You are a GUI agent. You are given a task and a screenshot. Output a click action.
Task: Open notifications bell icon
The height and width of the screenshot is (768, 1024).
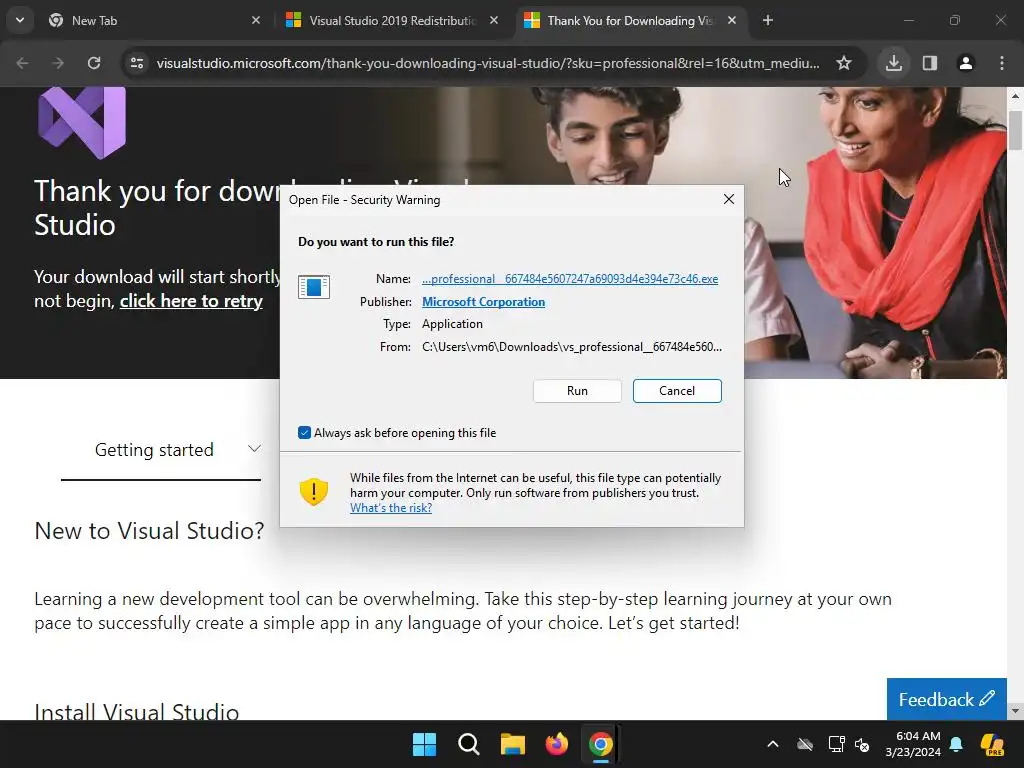click(x=956, y=744)
